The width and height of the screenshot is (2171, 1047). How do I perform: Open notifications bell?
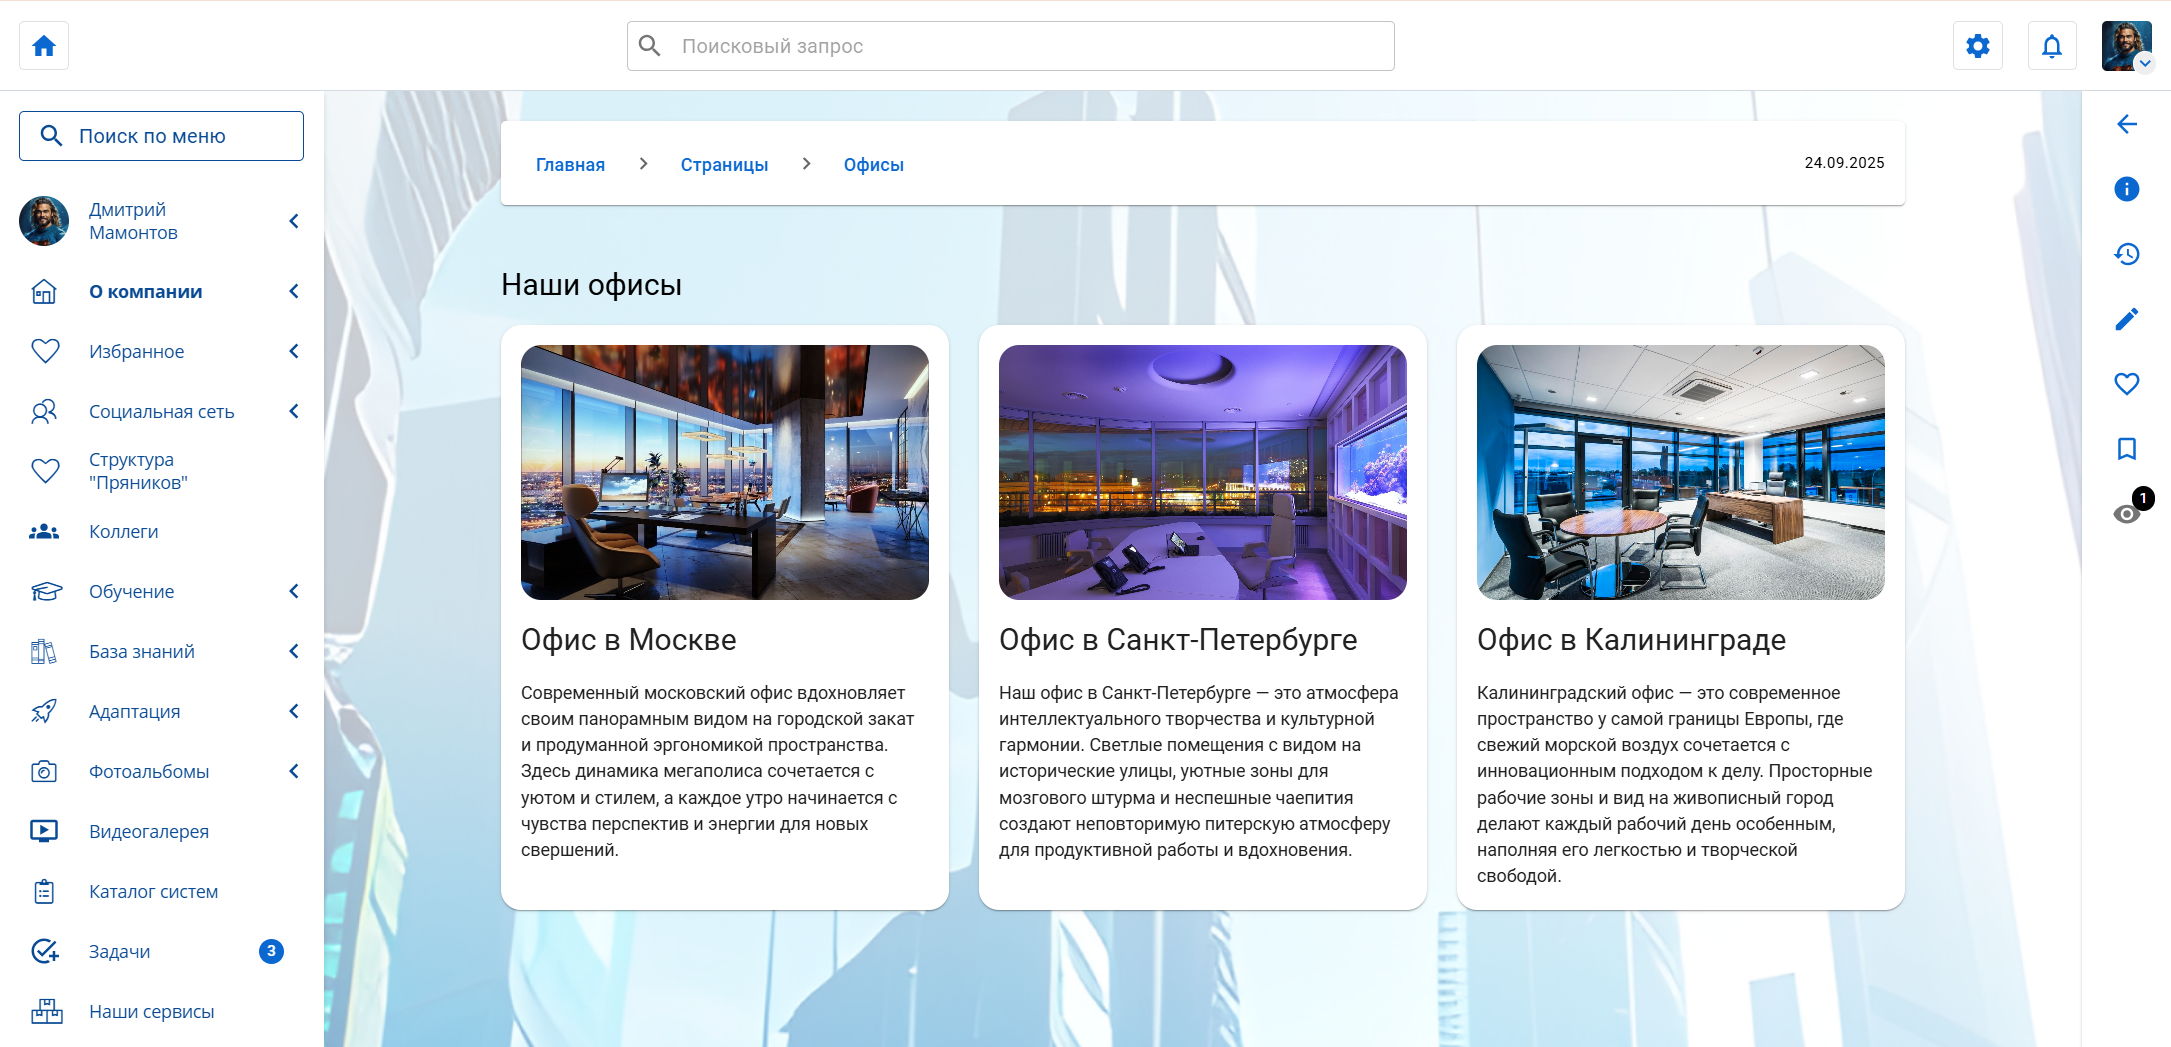2051,46
